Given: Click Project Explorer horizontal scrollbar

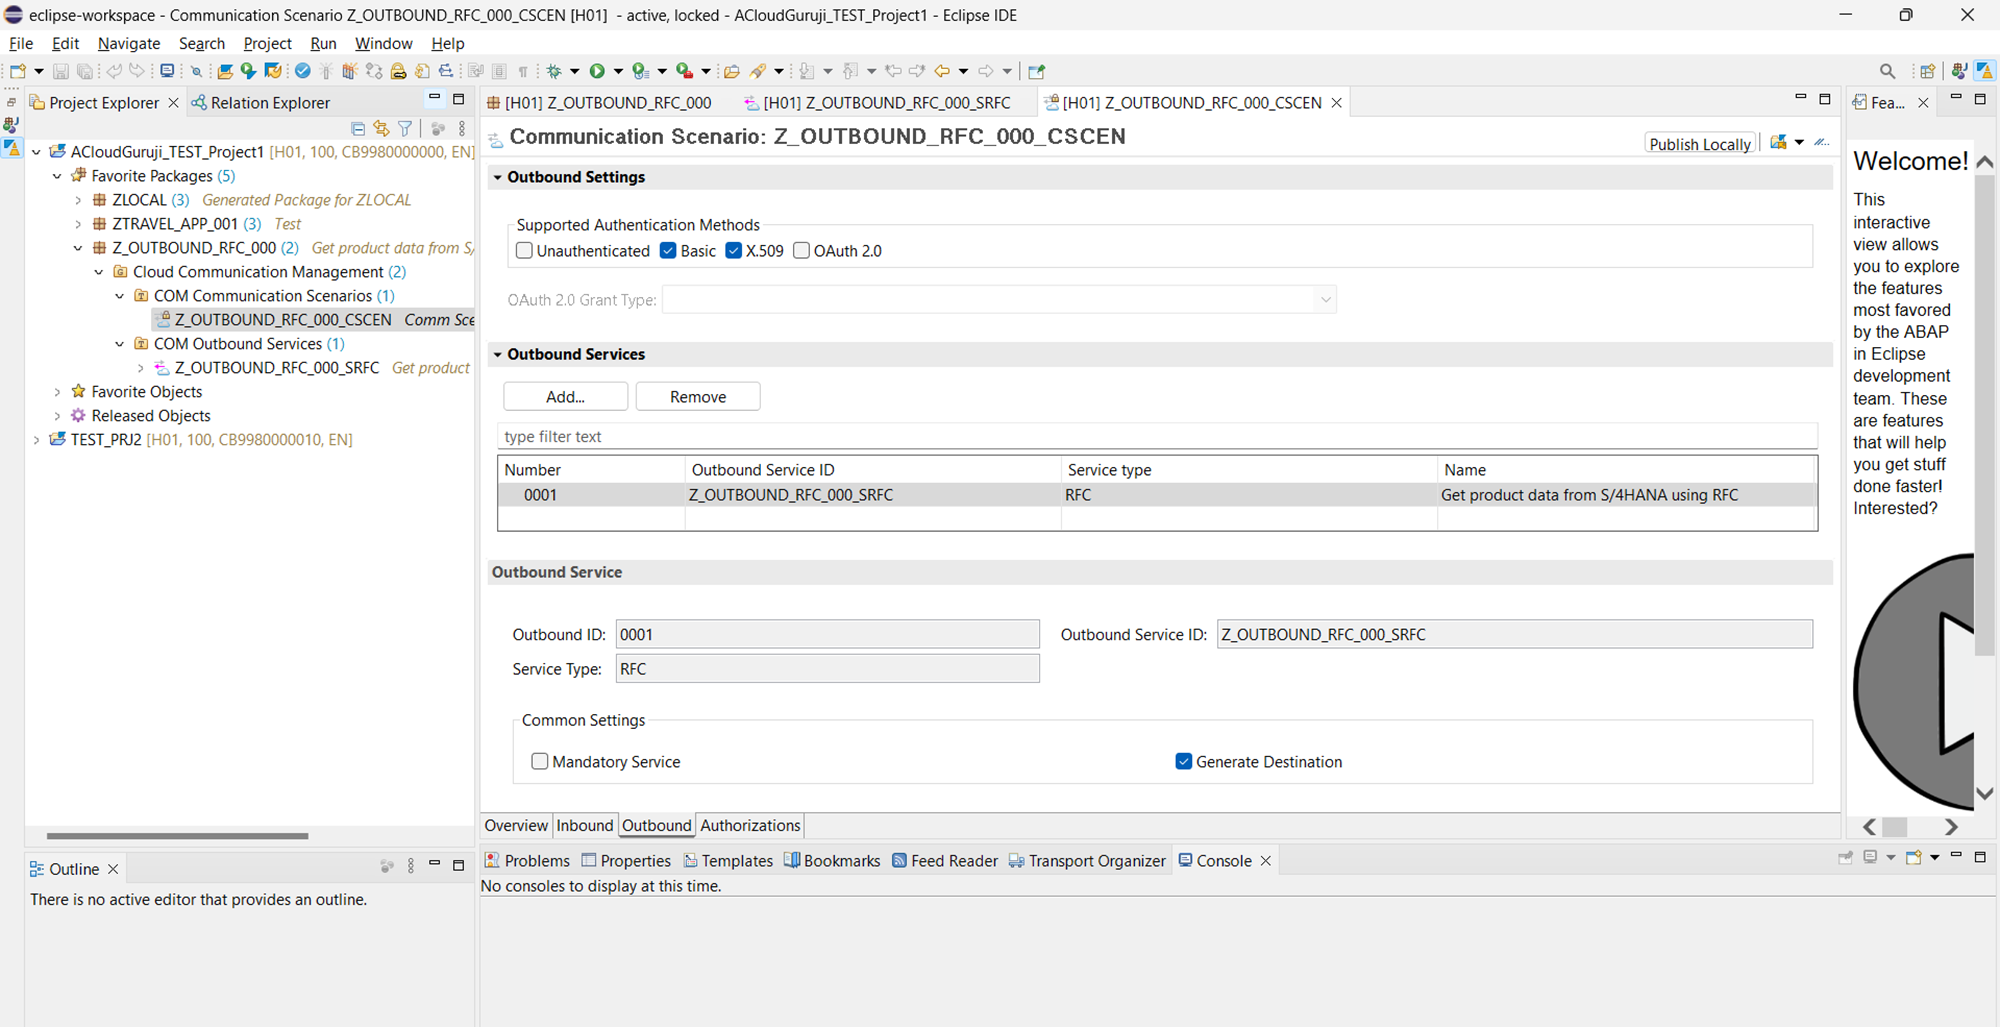Looking at the screenshot, I should click(177, 835).
